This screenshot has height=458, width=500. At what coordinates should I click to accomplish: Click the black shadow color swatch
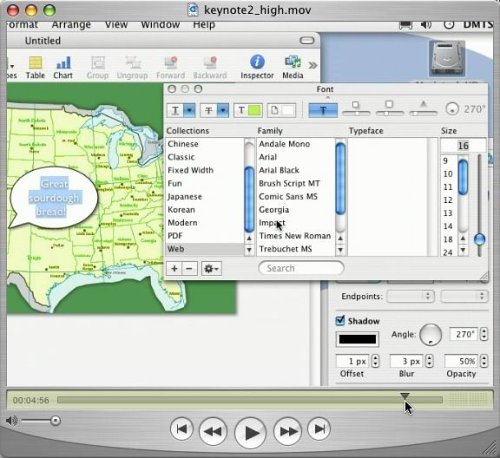[x=357, y=339]
